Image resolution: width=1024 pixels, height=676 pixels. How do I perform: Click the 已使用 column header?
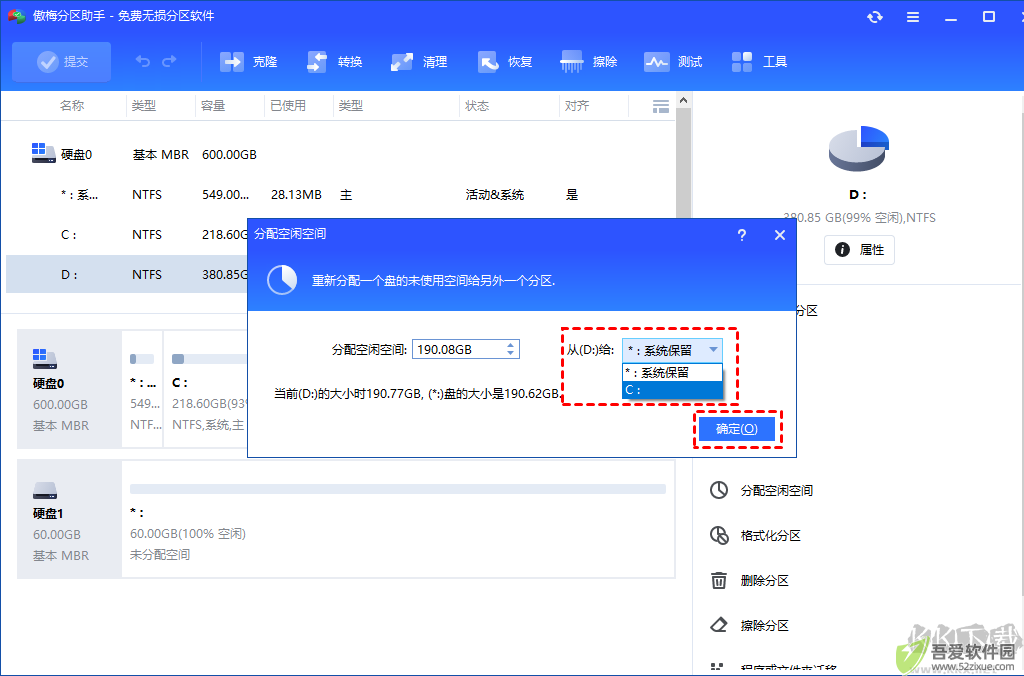pyautogui.click(x=288, y=106)
